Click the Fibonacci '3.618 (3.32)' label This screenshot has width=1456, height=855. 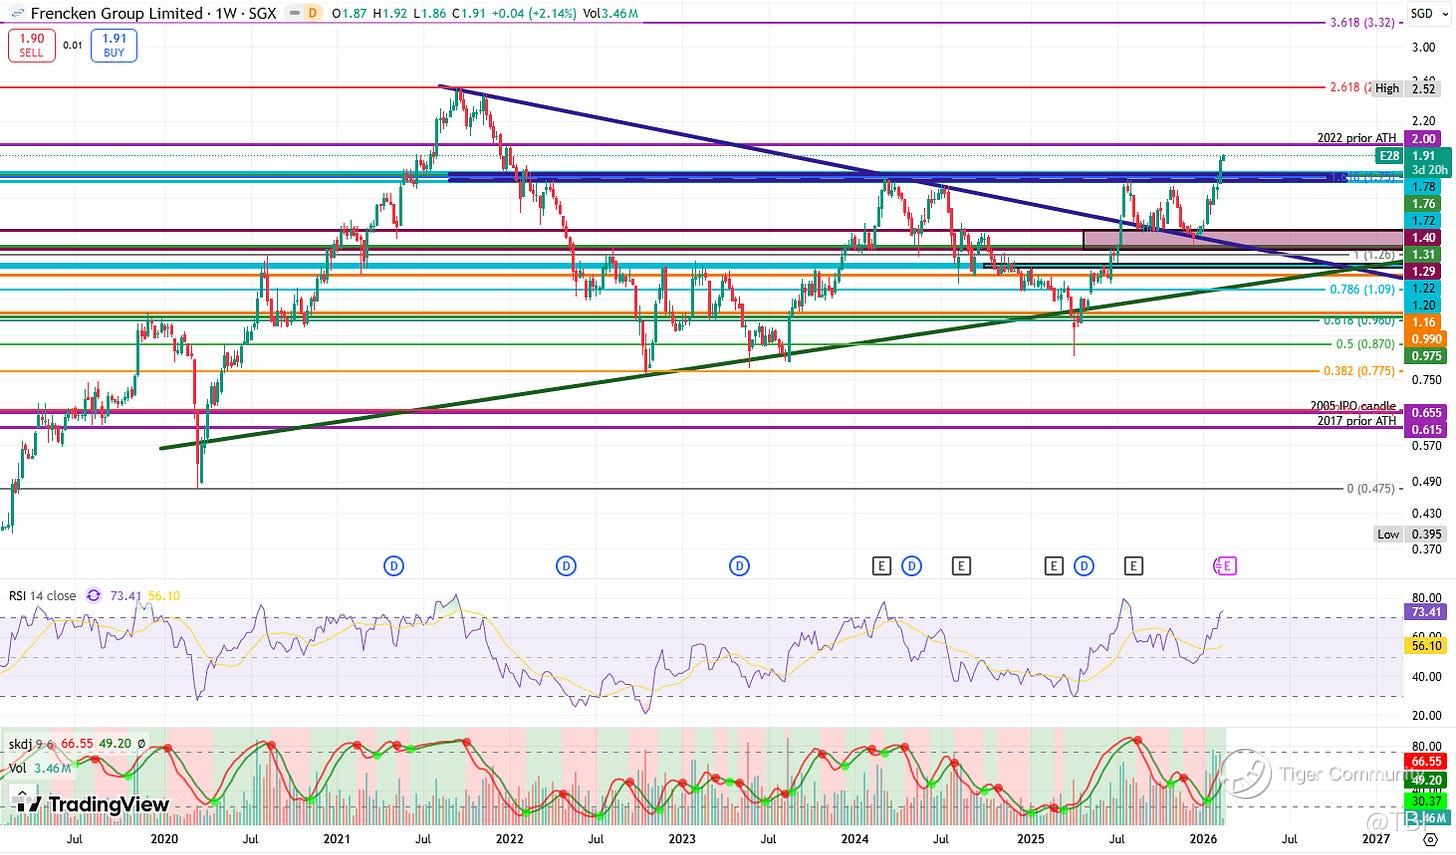(x=1363, y=22)
